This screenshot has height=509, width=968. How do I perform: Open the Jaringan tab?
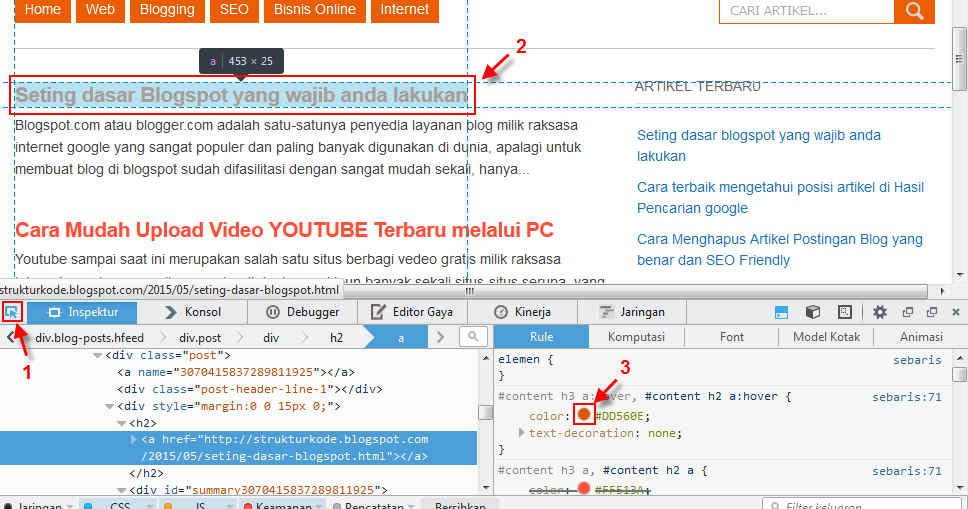pyautogui.click(x=632, y=313)
